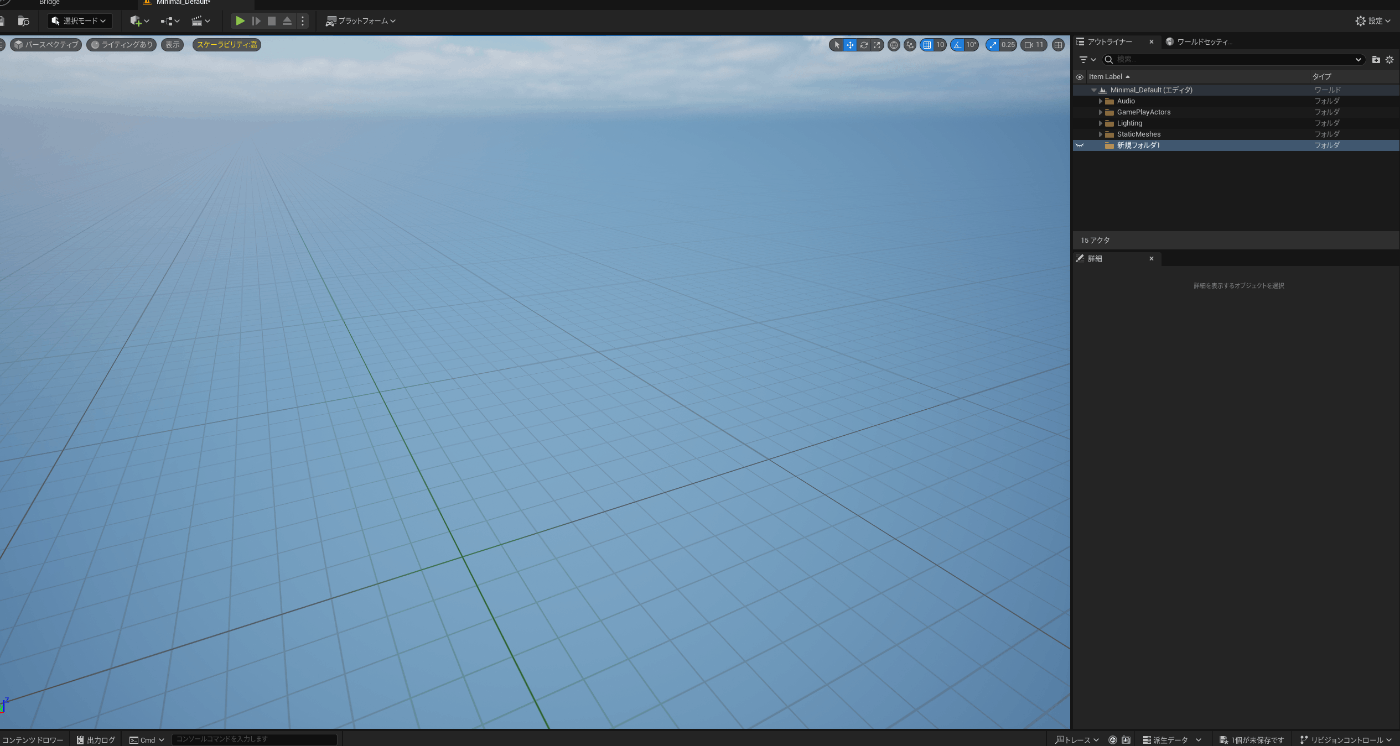Sort by タイプ column header

[1322, 76]
